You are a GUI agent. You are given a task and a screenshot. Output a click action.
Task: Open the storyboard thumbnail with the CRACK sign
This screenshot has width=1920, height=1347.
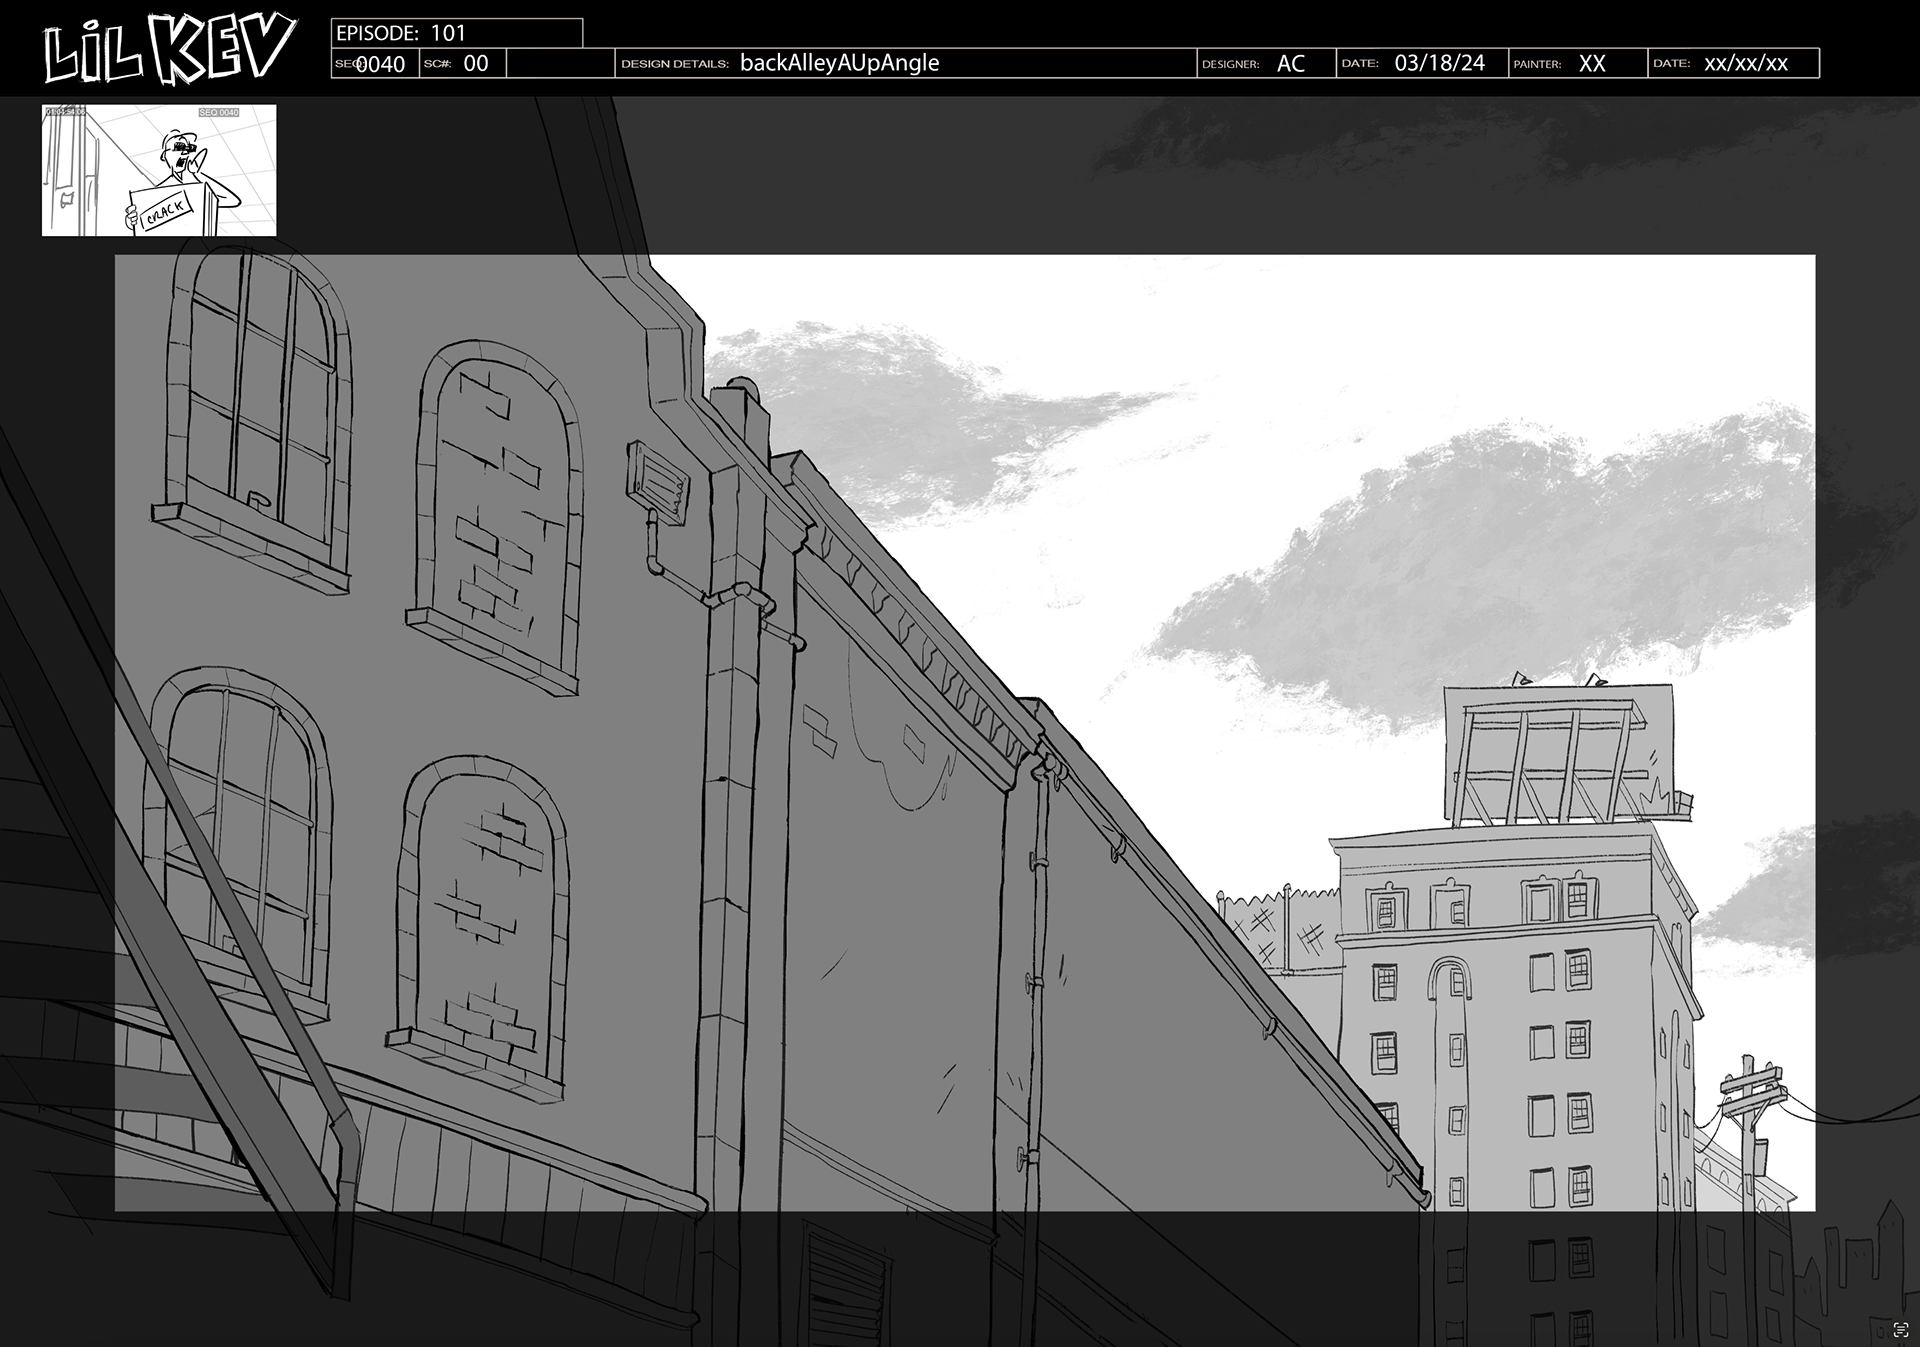point(159,170)
